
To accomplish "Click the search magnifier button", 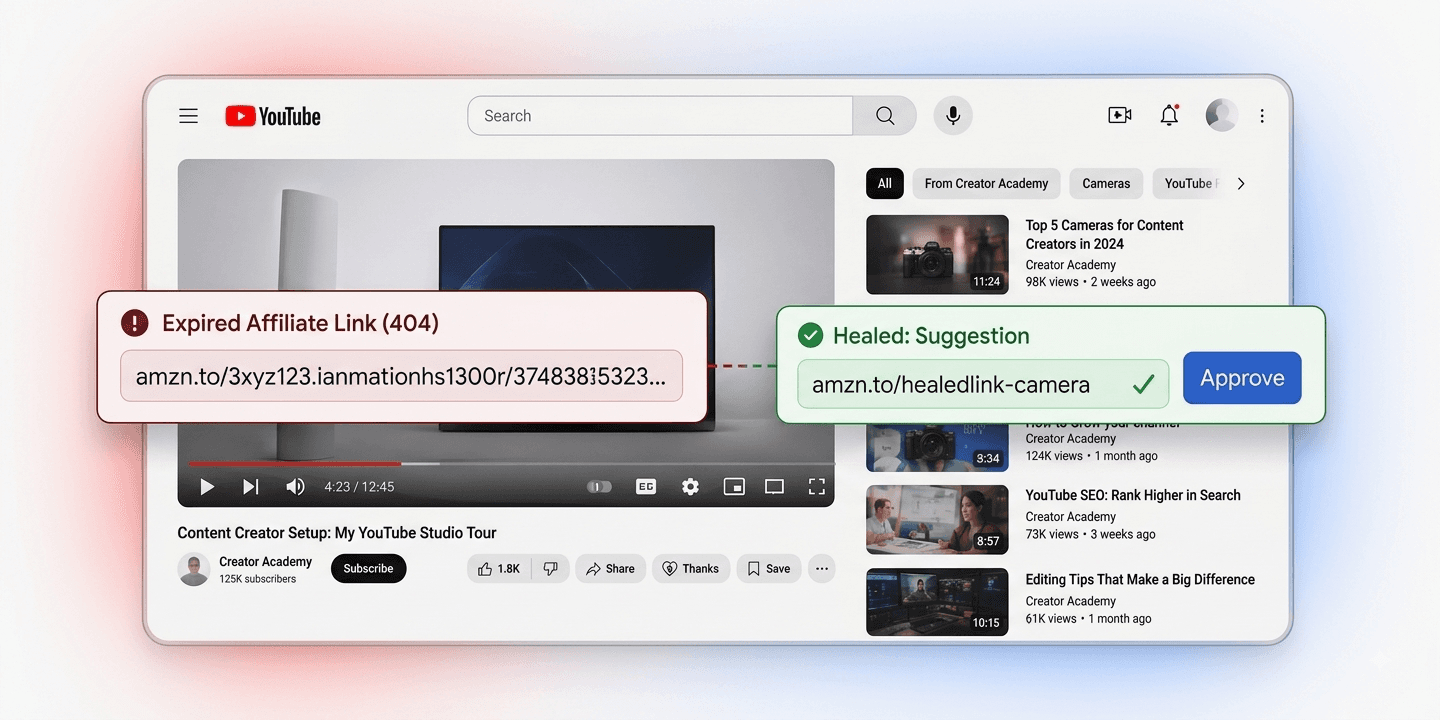I will (x=885, y=116).
